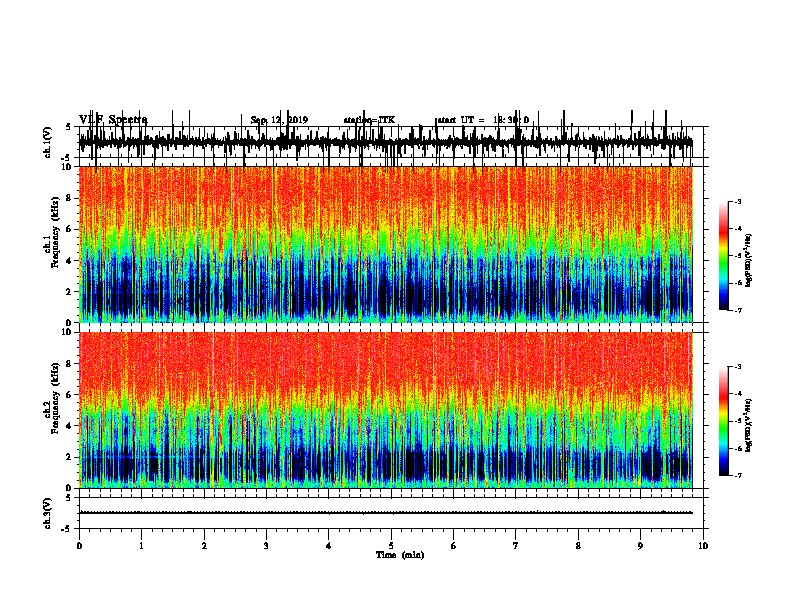The width and height of the screenshot is (792, 612).
Task: Click the 5 tick label of ch.1(V) axis
Action: coord(69,127)
